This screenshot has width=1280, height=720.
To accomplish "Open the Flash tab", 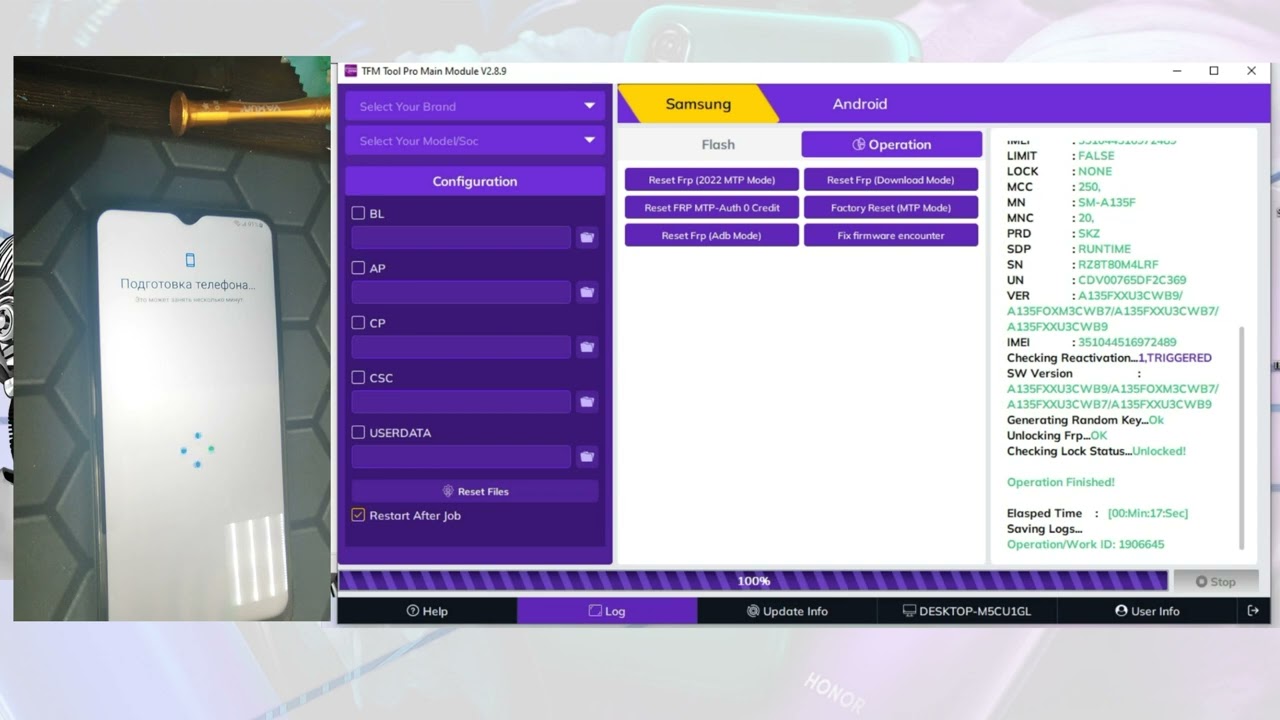I will pos(718,145).
